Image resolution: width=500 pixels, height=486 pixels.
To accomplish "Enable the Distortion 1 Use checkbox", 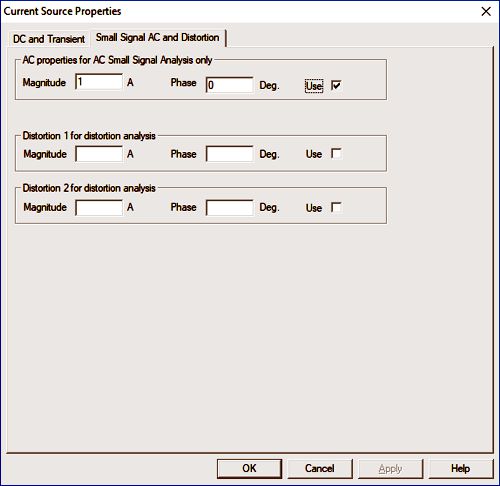I will 336,153.
